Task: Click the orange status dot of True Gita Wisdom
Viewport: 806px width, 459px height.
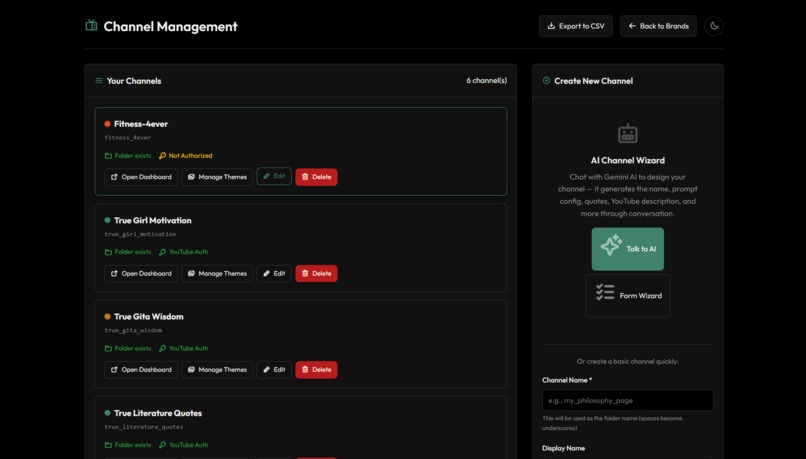Action: point(107,317)
